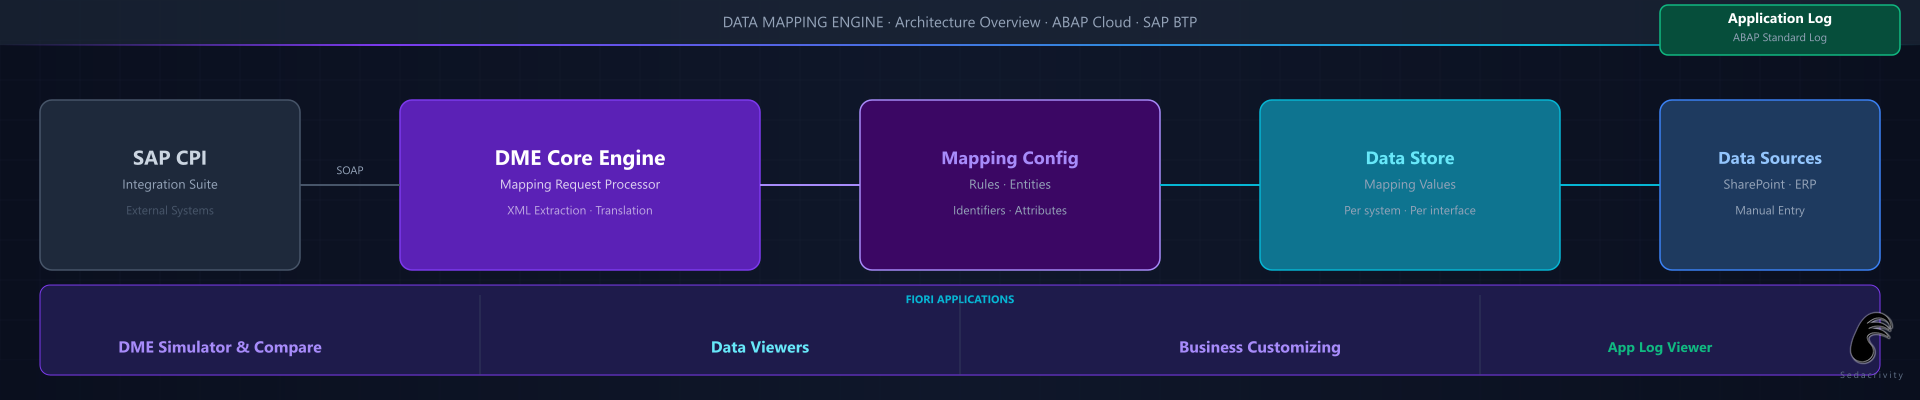1920x400 pixels.
Task: Open the Data Viewers app
Action: click(x=760, y=347)
